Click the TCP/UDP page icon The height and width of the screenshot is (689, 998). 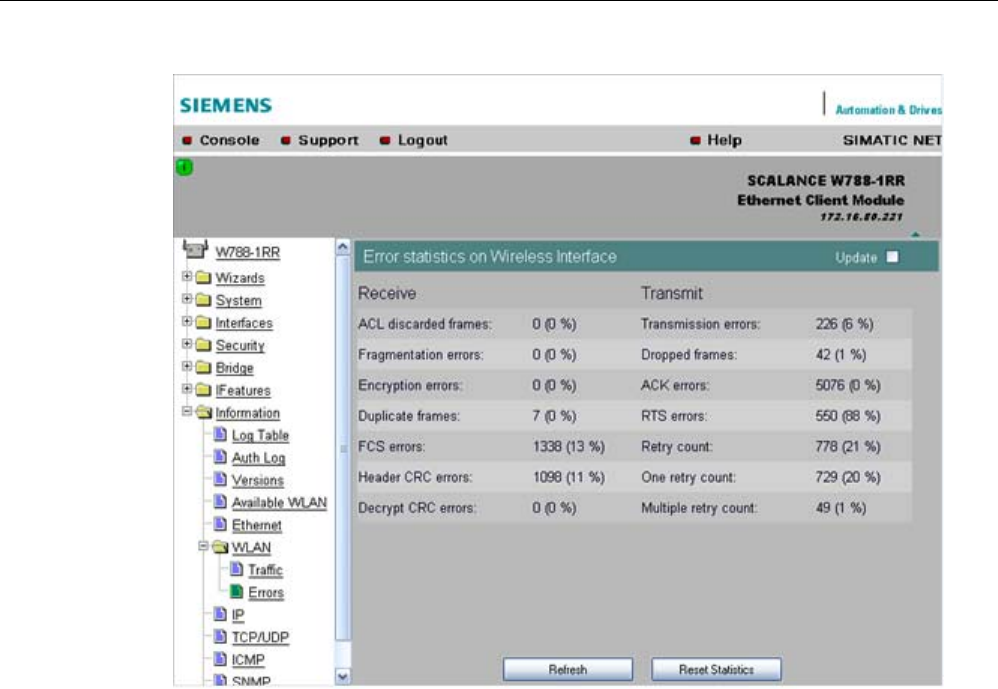pyautogui.click(x=220, y=636)
